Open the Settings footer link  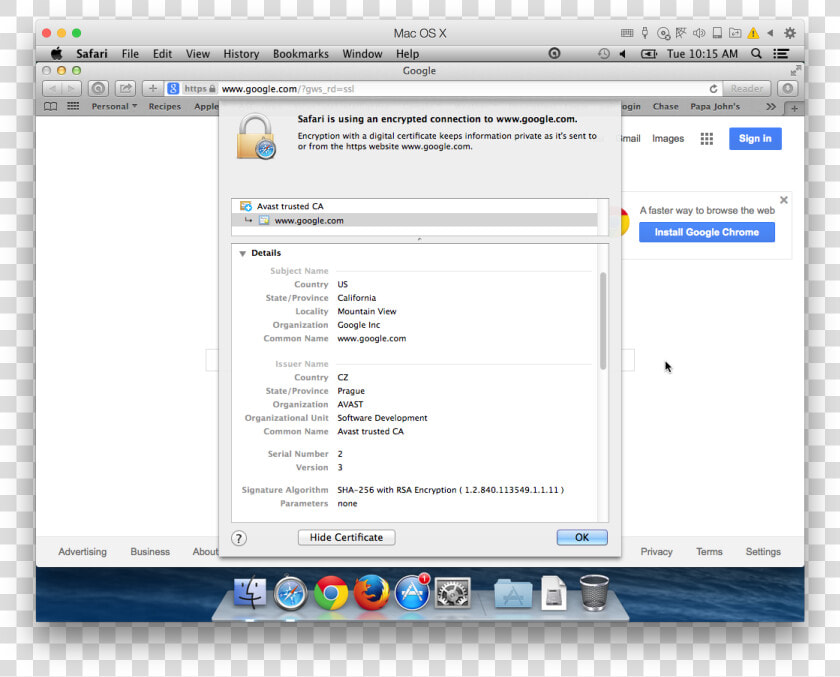[x=763, y=552]
